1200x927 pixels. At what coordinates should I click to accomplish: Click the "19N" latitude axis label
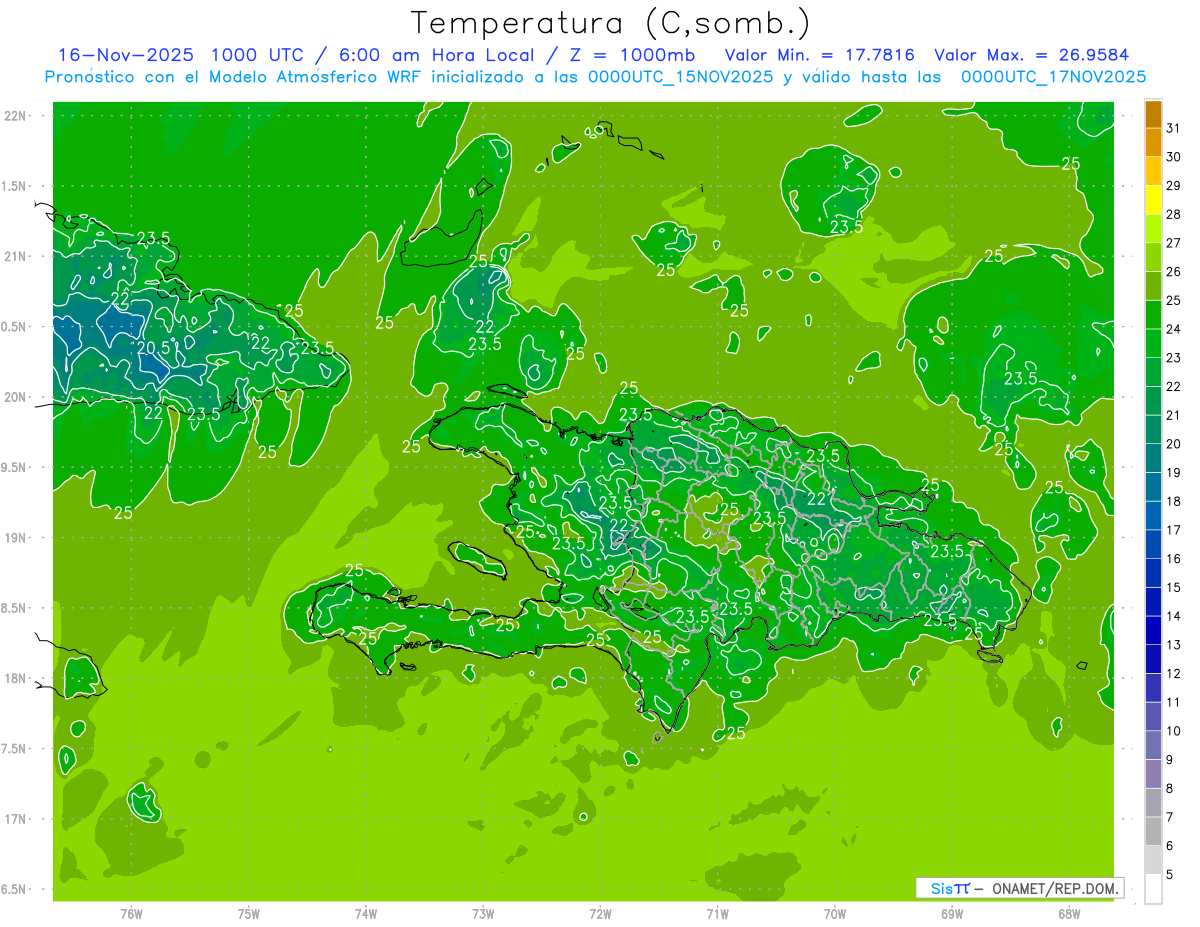(16, 538)
